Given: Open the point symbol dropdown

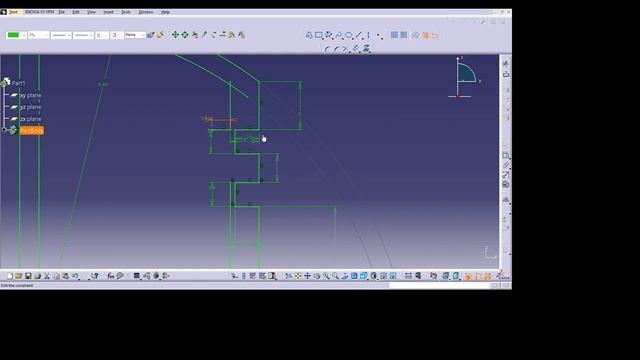Looking at the screenshot, I should click(102, 36).
